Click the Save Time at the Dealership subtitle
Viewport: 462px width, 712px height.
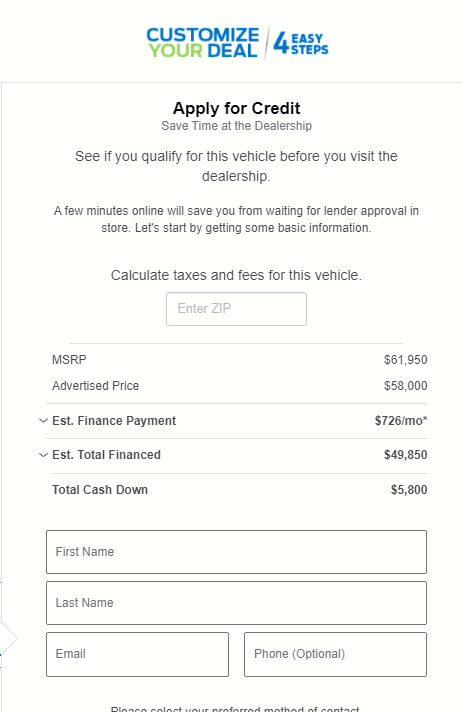236,126
